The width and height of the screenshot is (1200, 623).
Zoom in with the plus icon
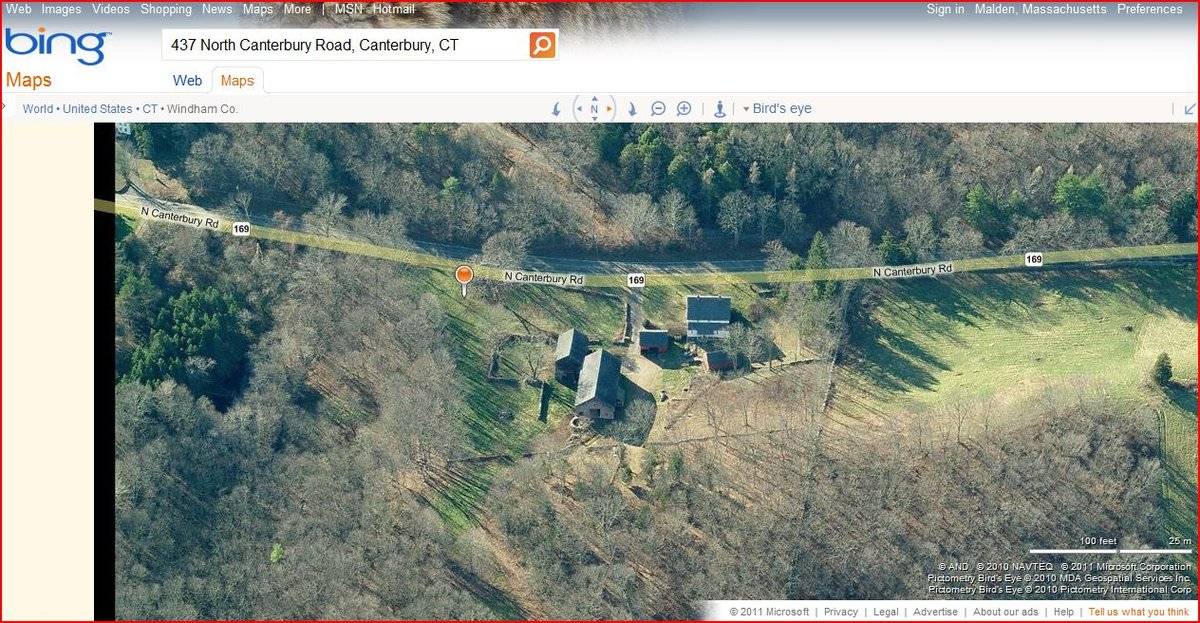tap(684, 109)
